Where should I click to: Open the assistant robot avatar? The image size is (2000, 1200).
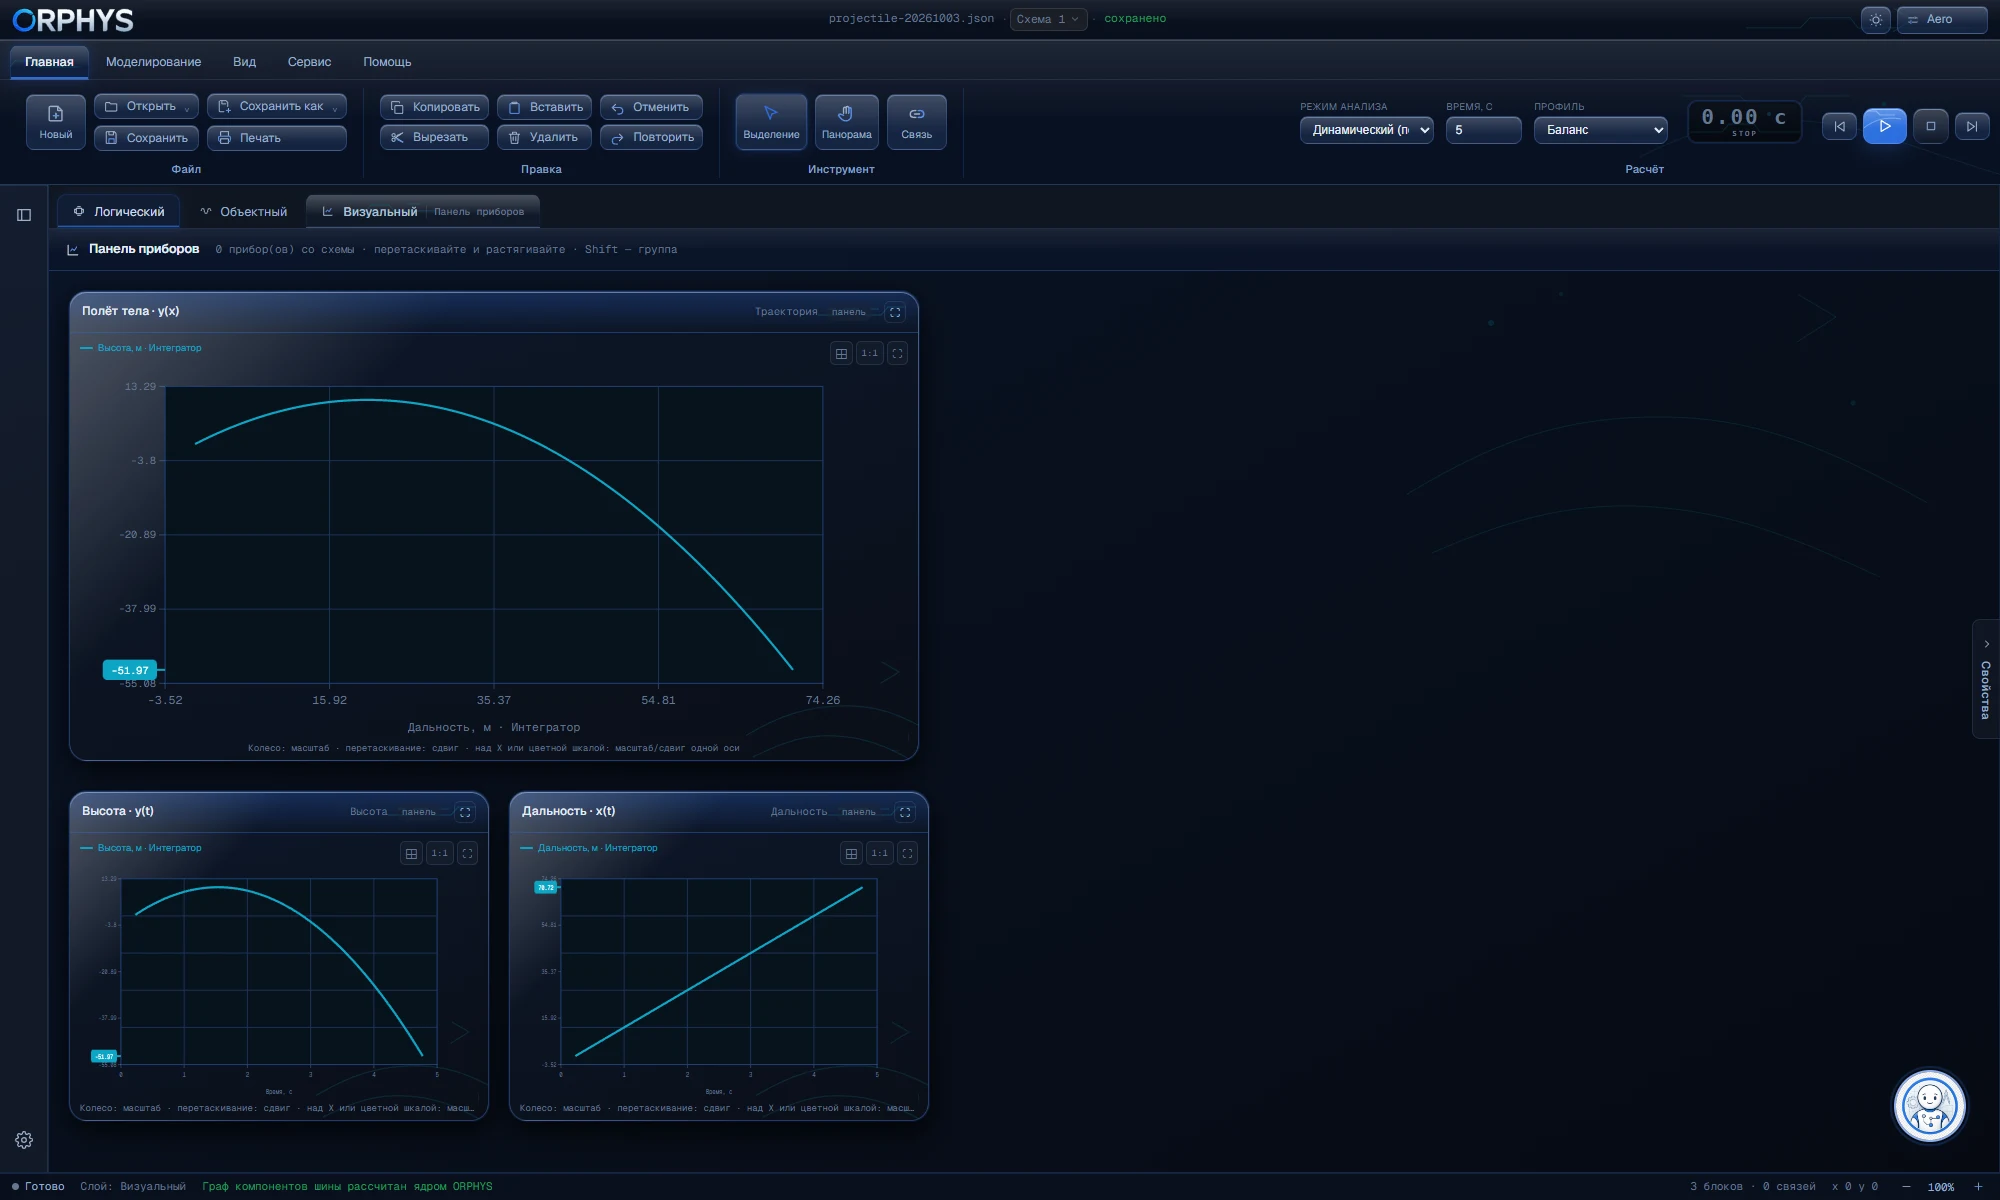pyautogui.click(x=1930, y=1106)
